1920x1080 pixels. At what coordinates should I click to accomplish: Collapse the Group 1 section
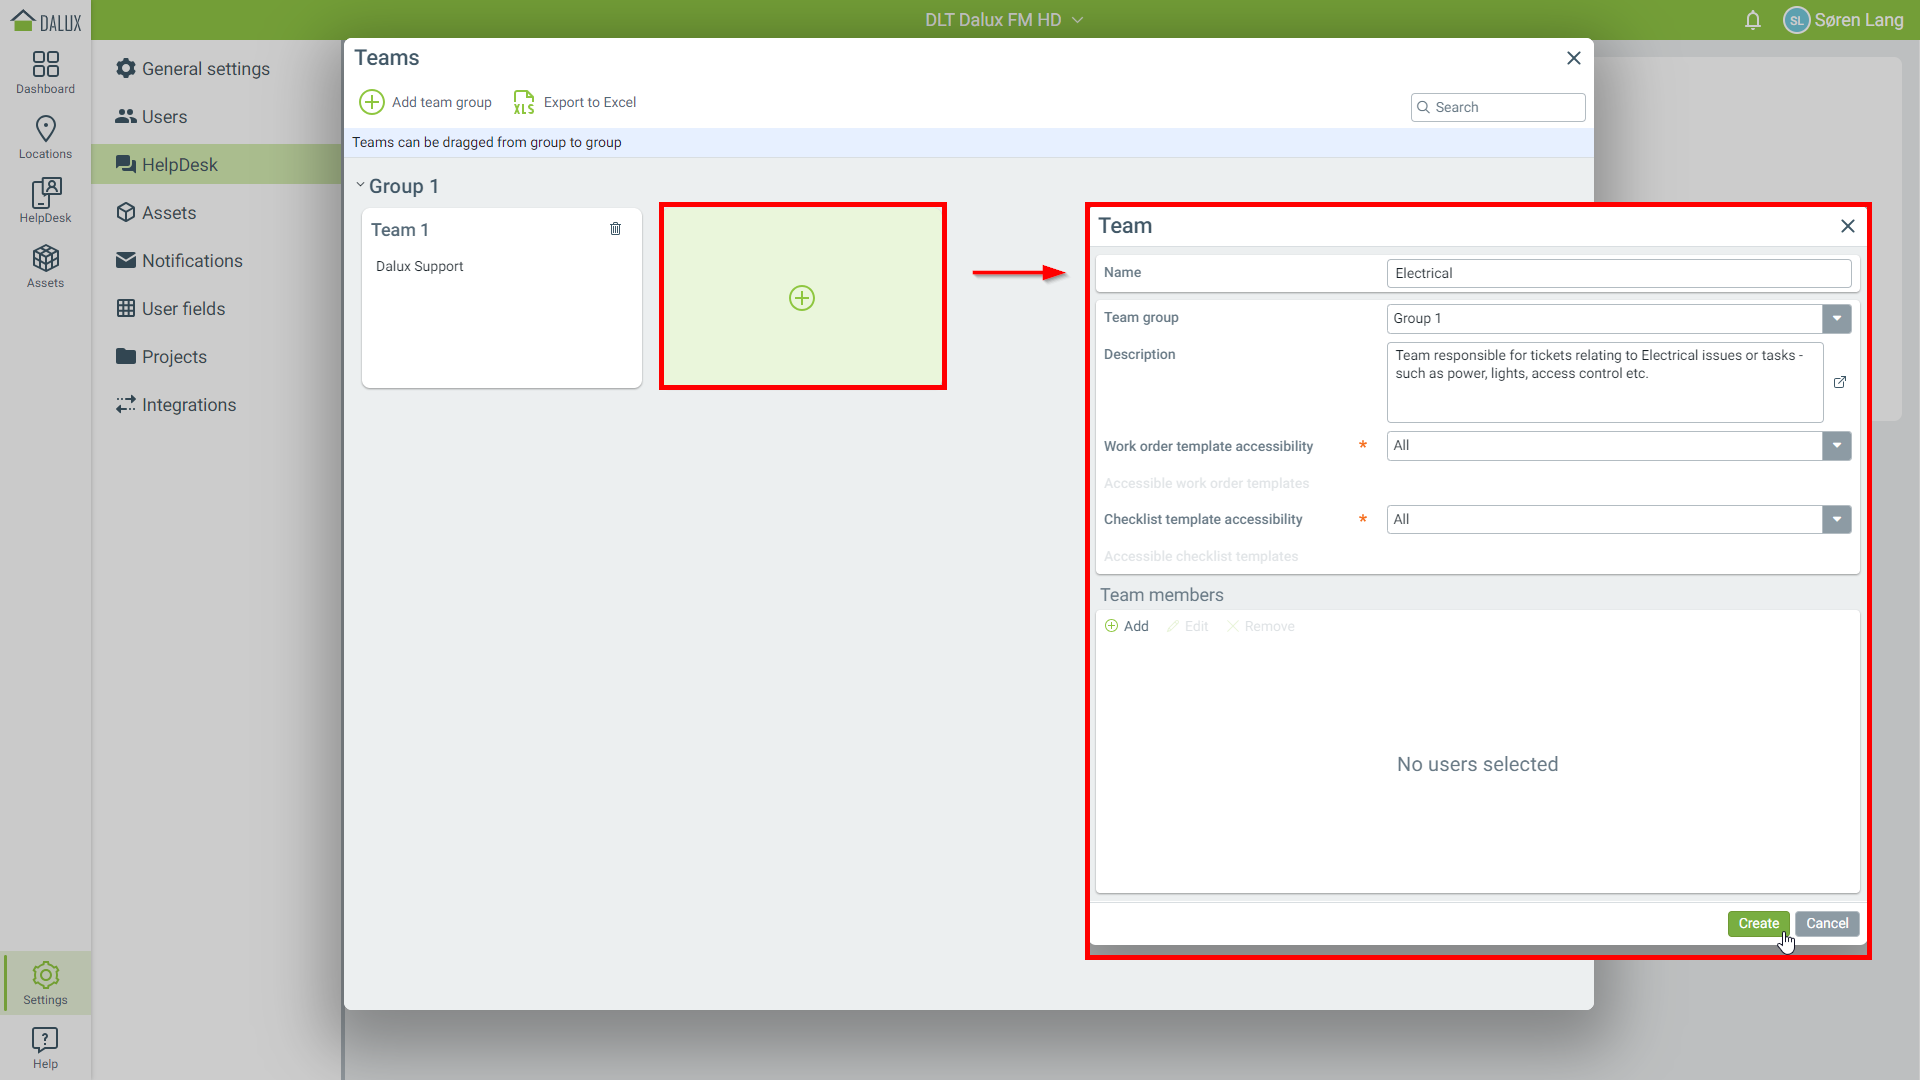[360, 185]
